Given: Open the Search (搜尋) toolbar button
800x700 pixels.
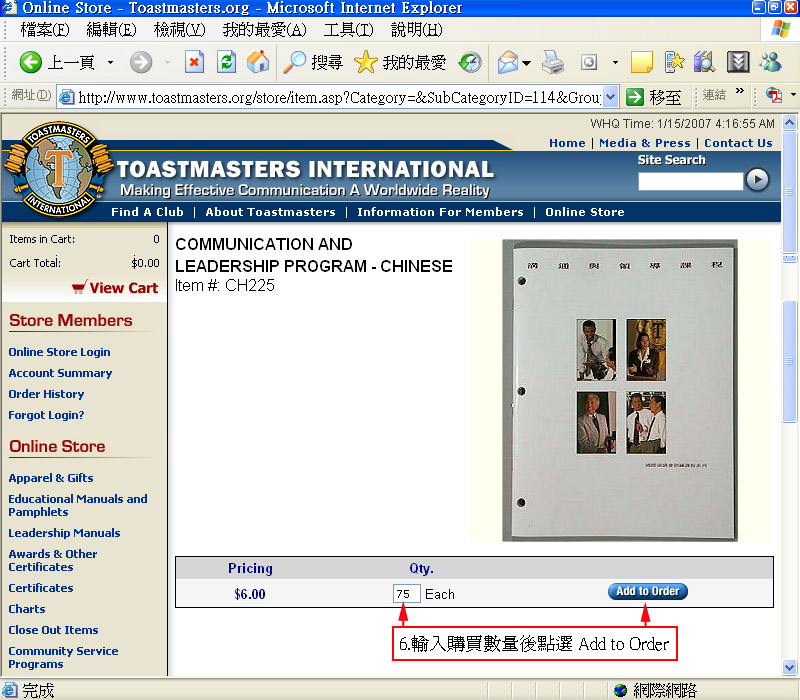Looking at the screenshot, I should point(312,62).
